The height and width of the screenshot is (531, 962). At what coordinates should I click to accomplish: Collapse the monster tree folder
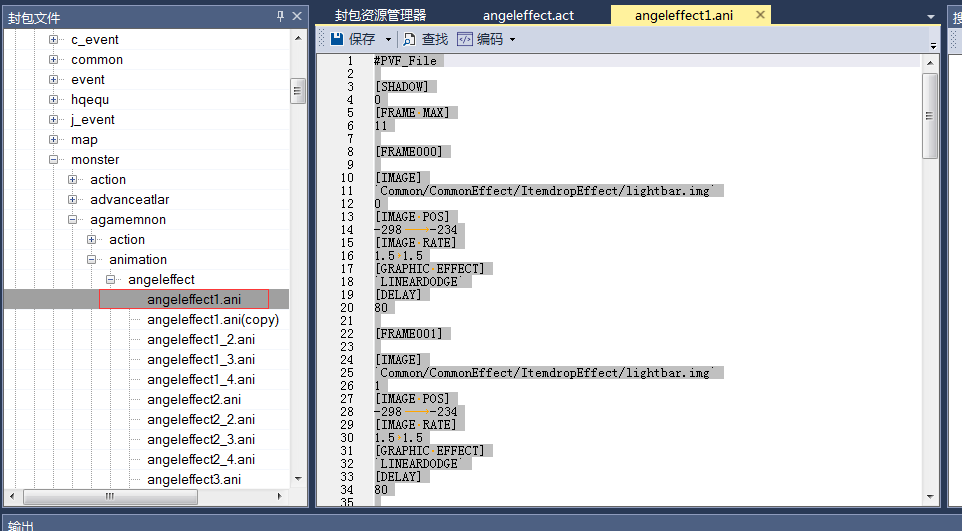point(53,160)
